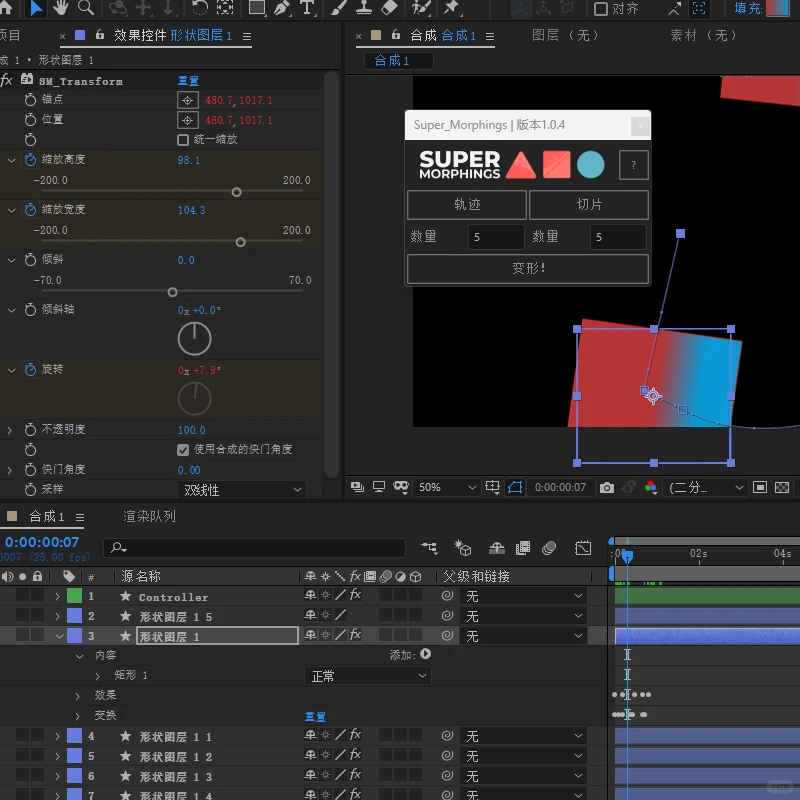
Task: Open the 采样 双线性 sampling dropdown
Action: (242, 490)
